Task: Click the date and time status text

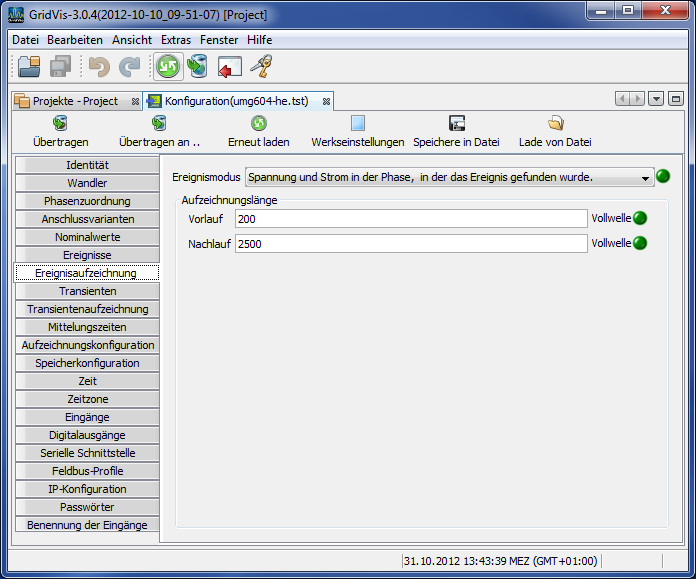Action: (x=501, y=561)
